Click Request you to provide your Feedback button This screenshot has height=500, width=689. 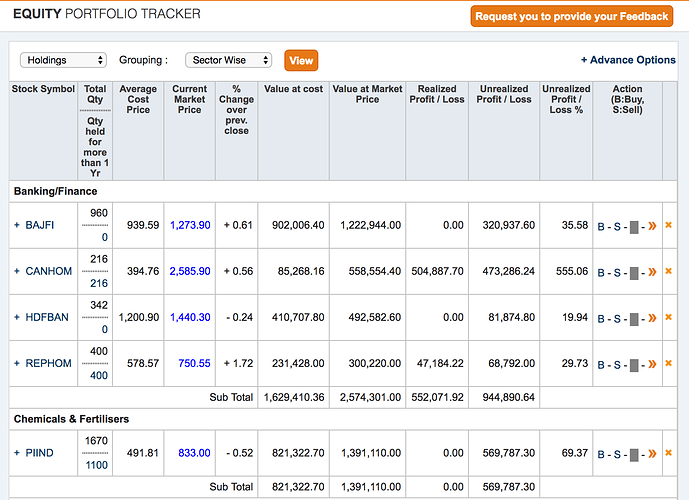[x=572, y=16]
